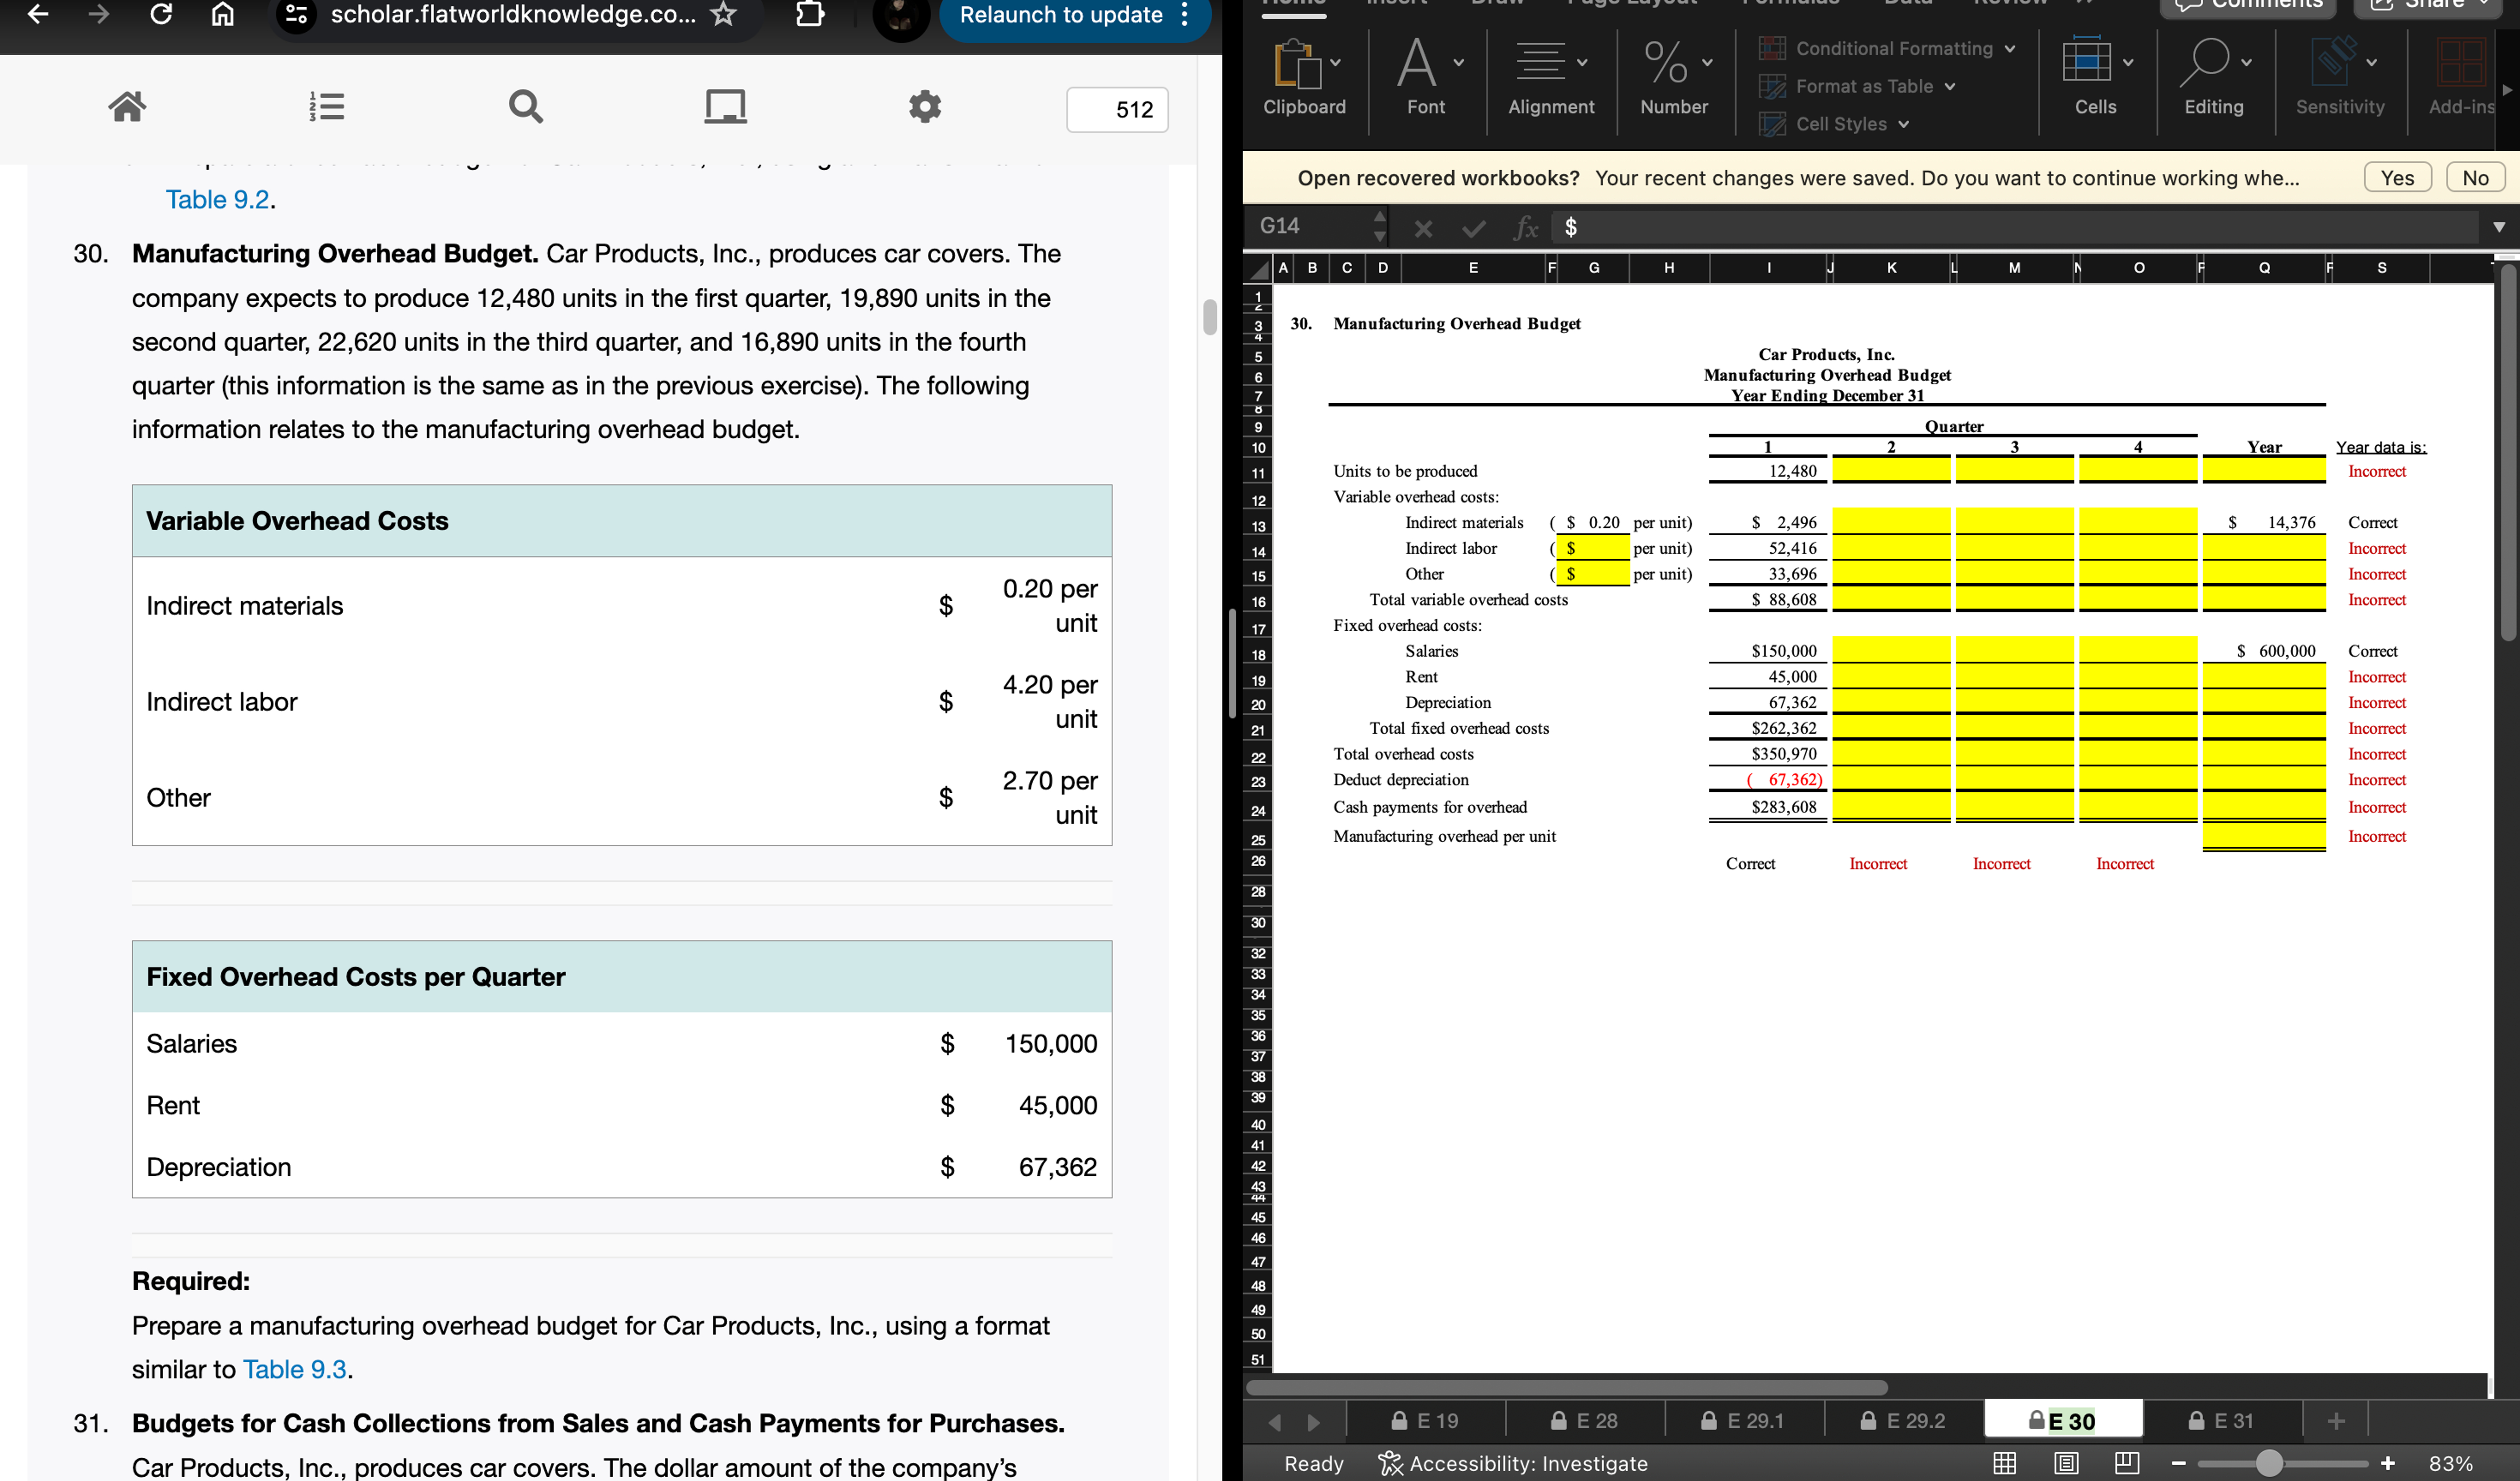Screen dimensions: 2520x1481
Task: Open the Table 9.3 link
Action: click(294, 1369)
